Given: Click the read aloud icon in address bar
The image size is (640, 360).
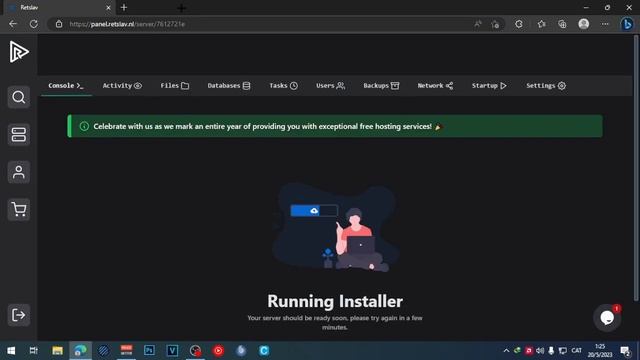Looking at the screenshot, I should (x=478, y=24).
